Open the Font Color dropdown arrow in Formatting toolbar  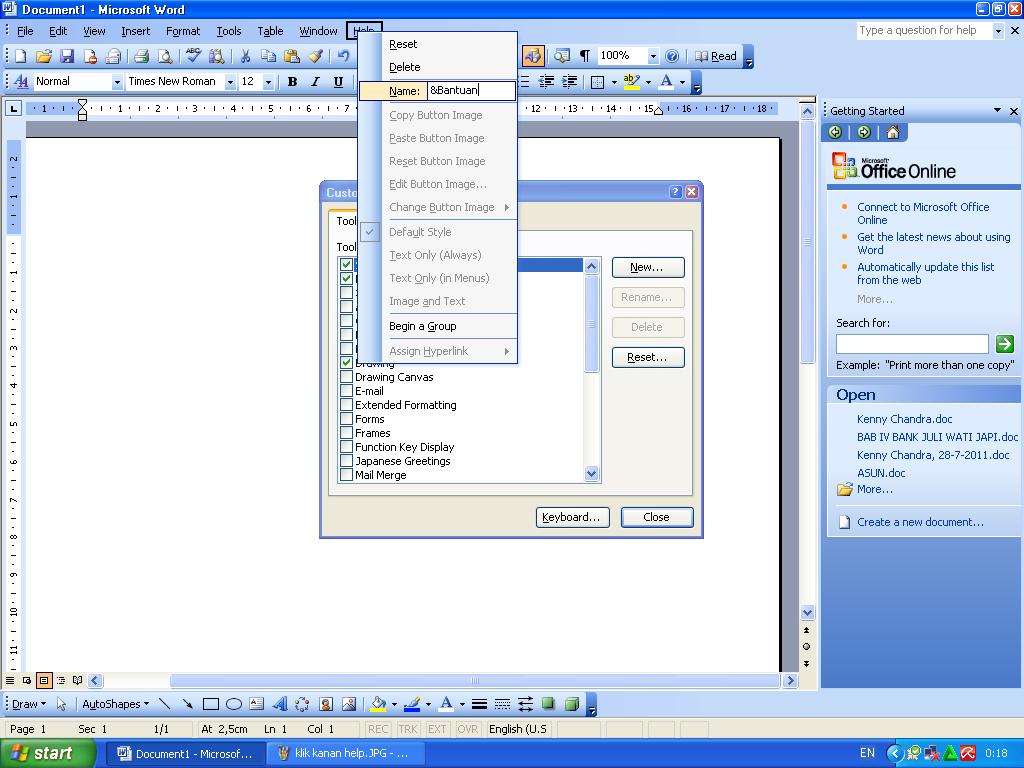[682, 82]
